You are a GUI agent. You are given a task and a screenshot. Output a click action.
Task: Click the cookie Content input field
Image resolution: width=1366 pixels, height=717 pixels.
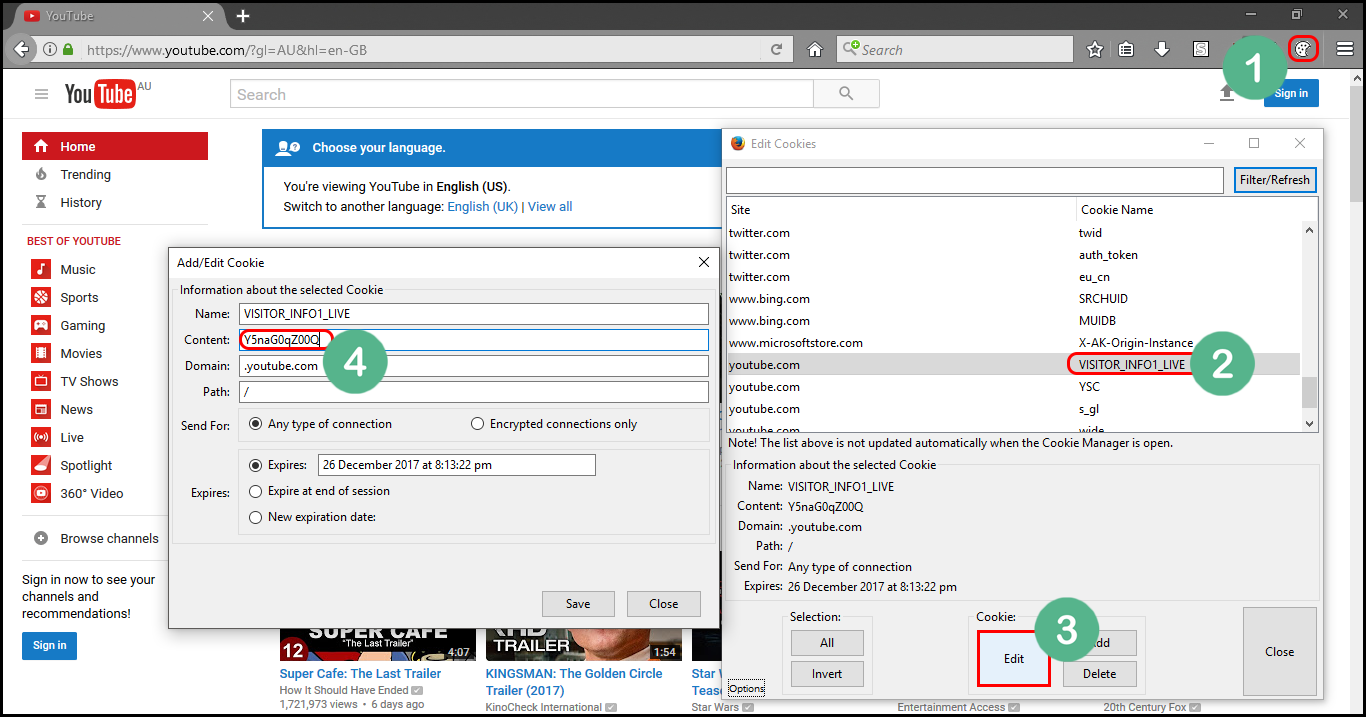pyautogui.click(x=474, y=340)
